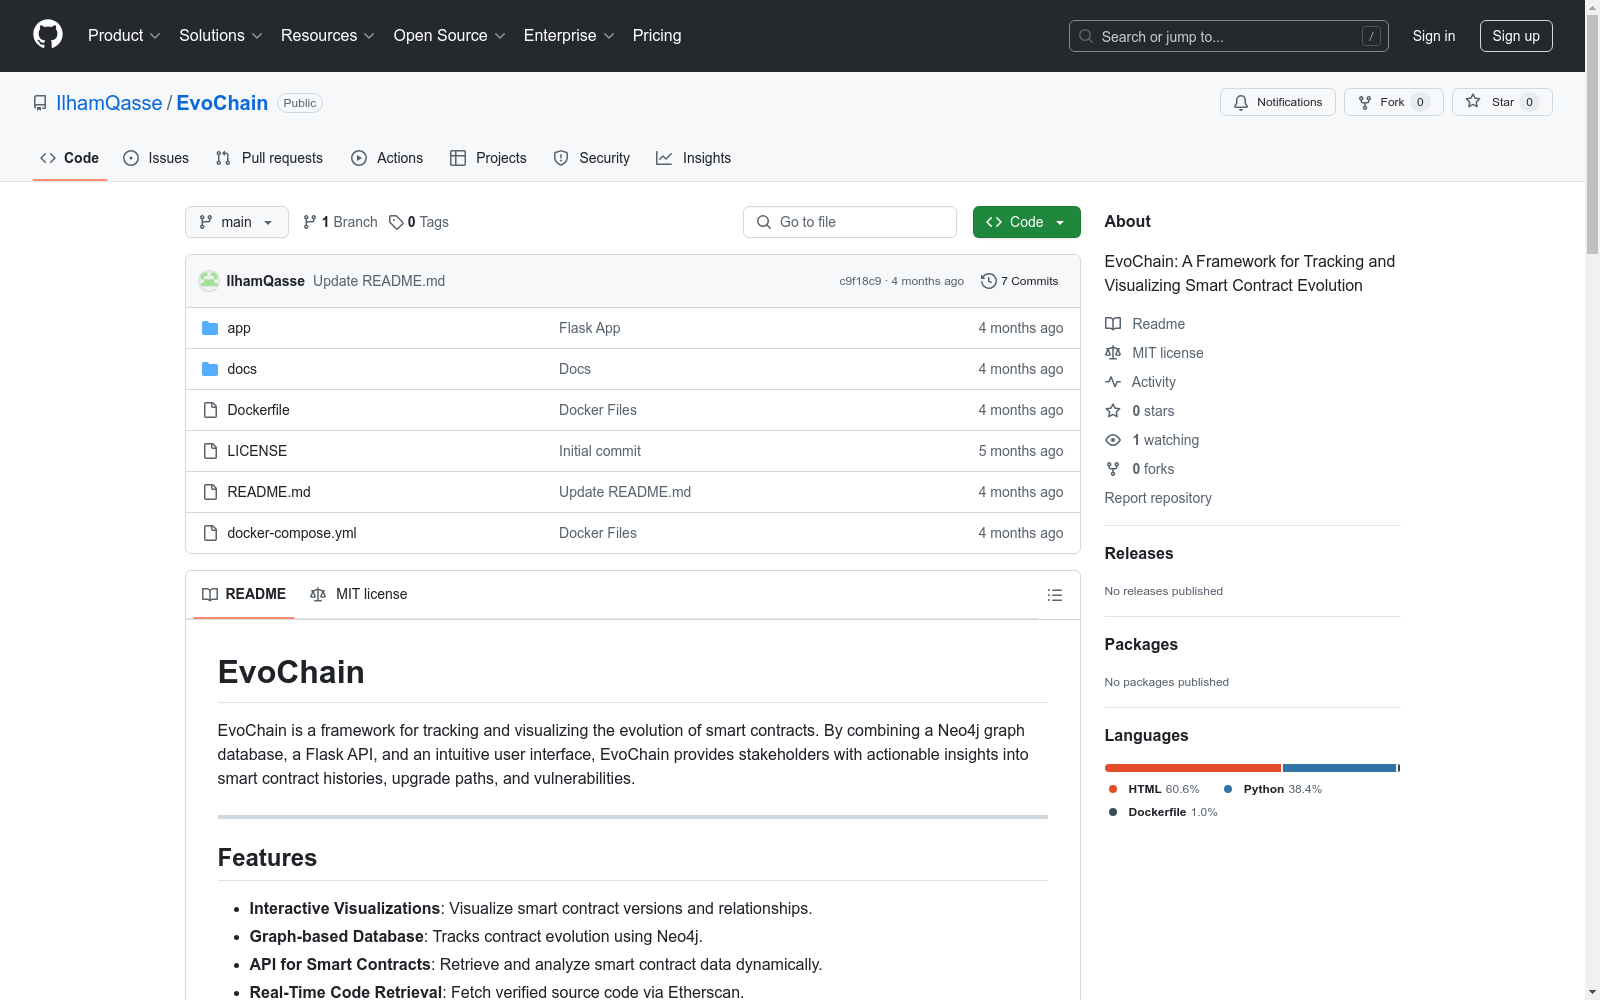Click the Fork icon button

1394,102
